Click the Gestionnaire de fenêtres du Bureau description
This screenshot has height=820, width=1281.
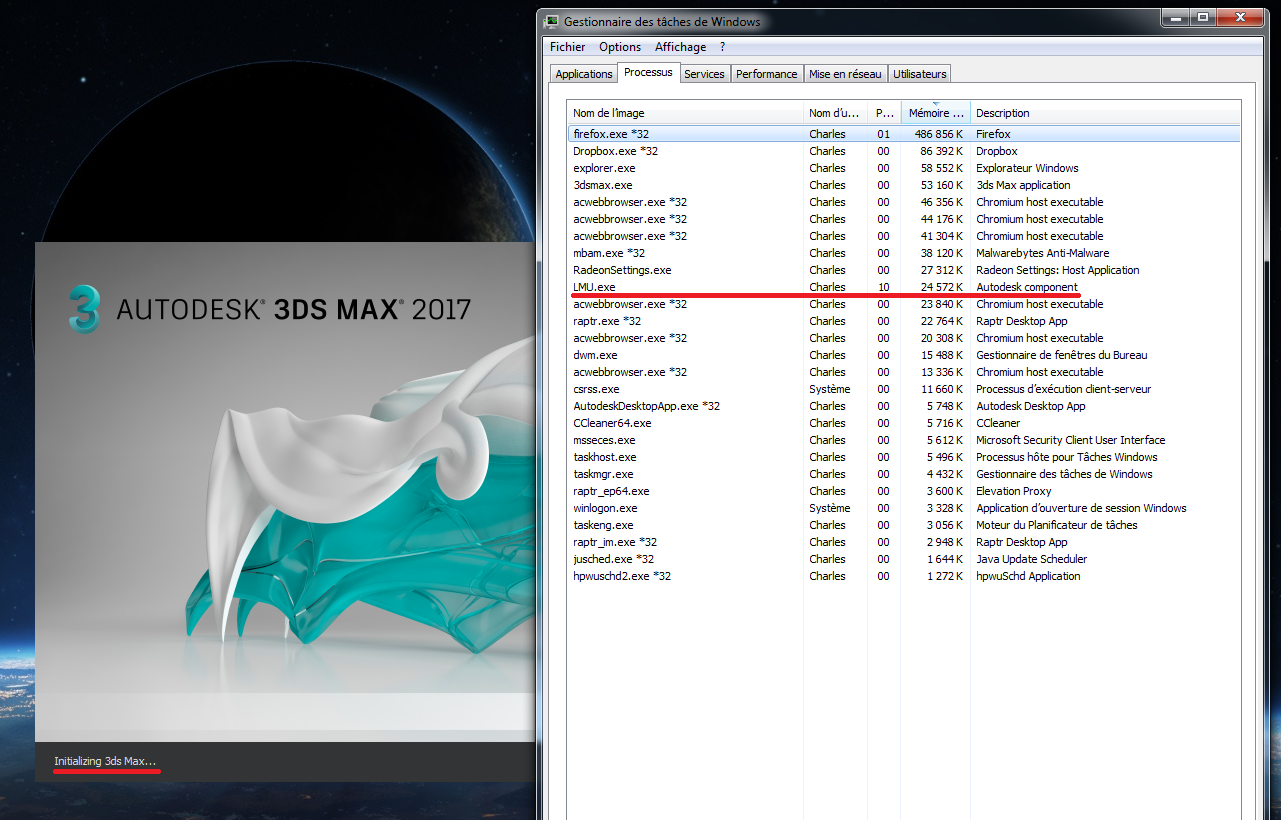pos(1062,355)
